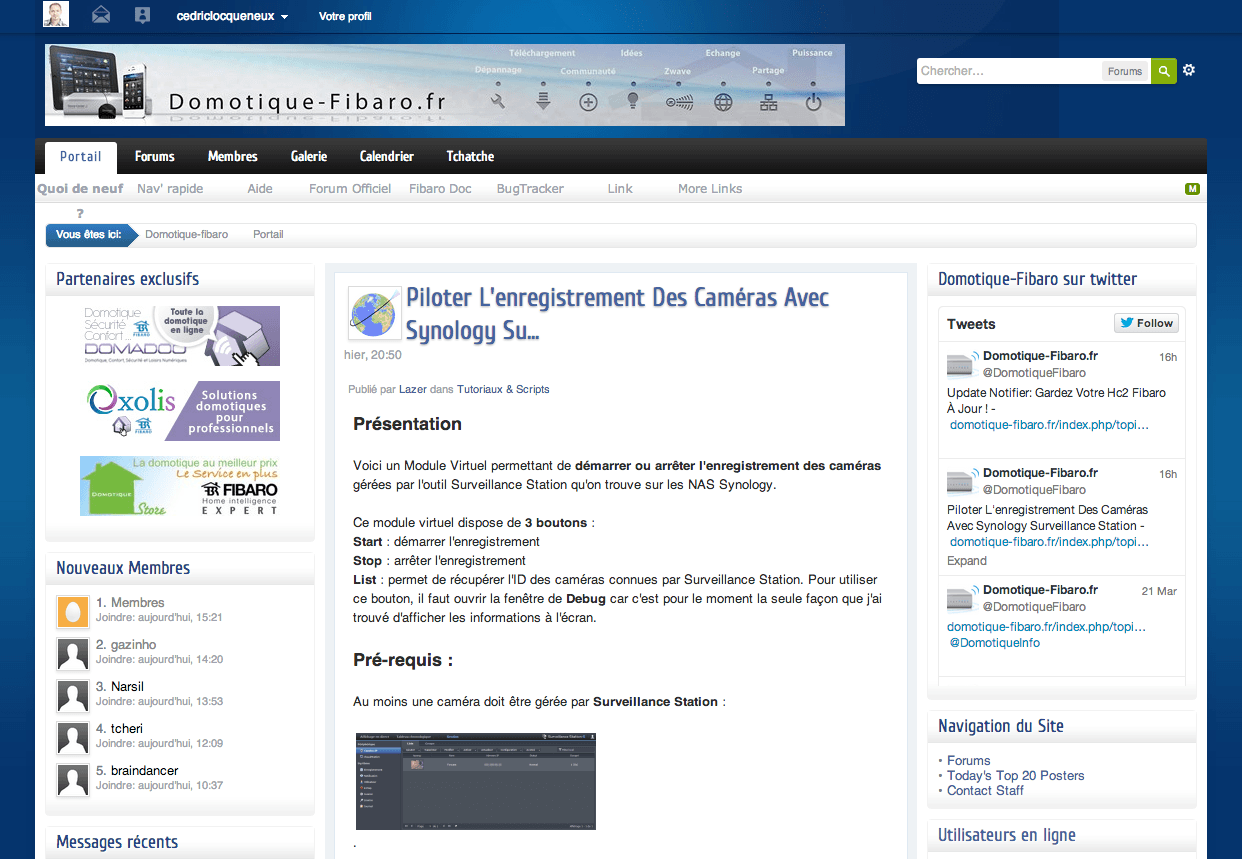Open the Forums search scope selector
The width and height of the screenshot is (1242, 859).
[1125, 71]
